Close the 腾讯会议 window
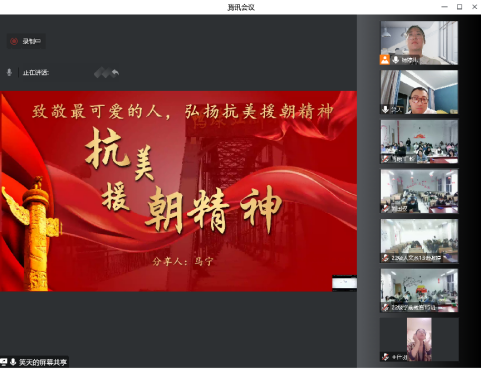 pos(475,7)
